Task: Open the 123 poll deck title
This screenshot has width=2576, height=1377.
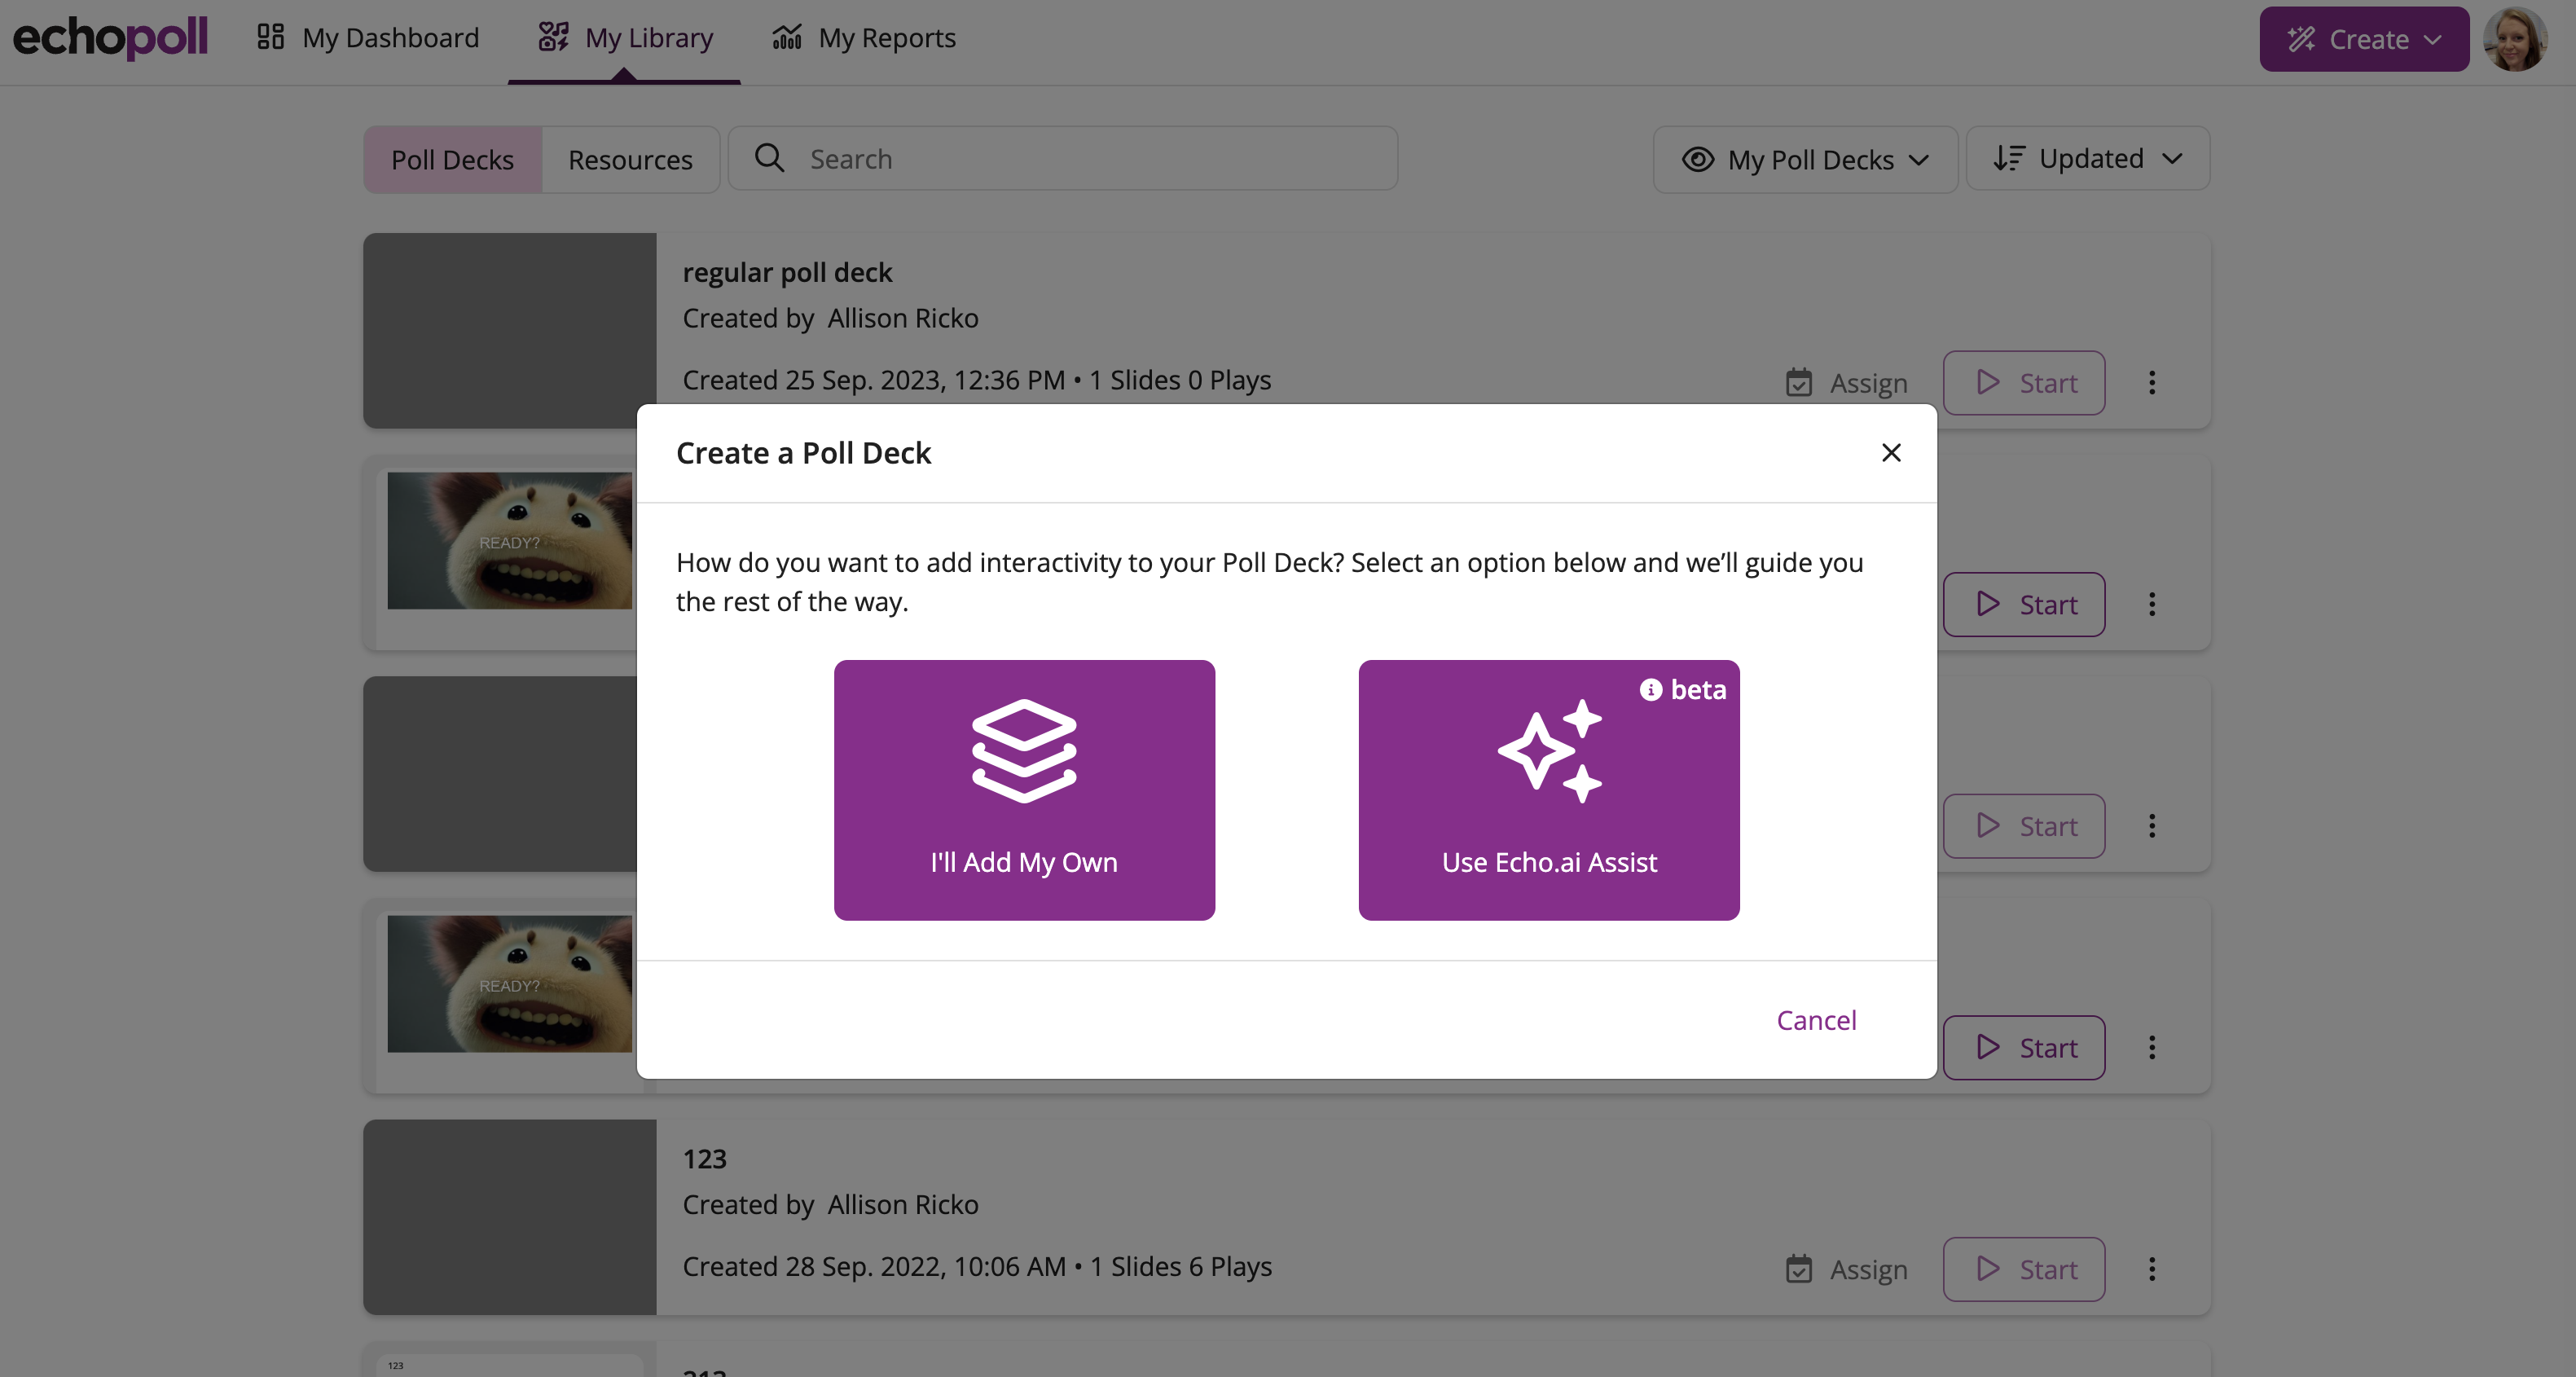Action: pyautogui.click(x=704, y=1159)
